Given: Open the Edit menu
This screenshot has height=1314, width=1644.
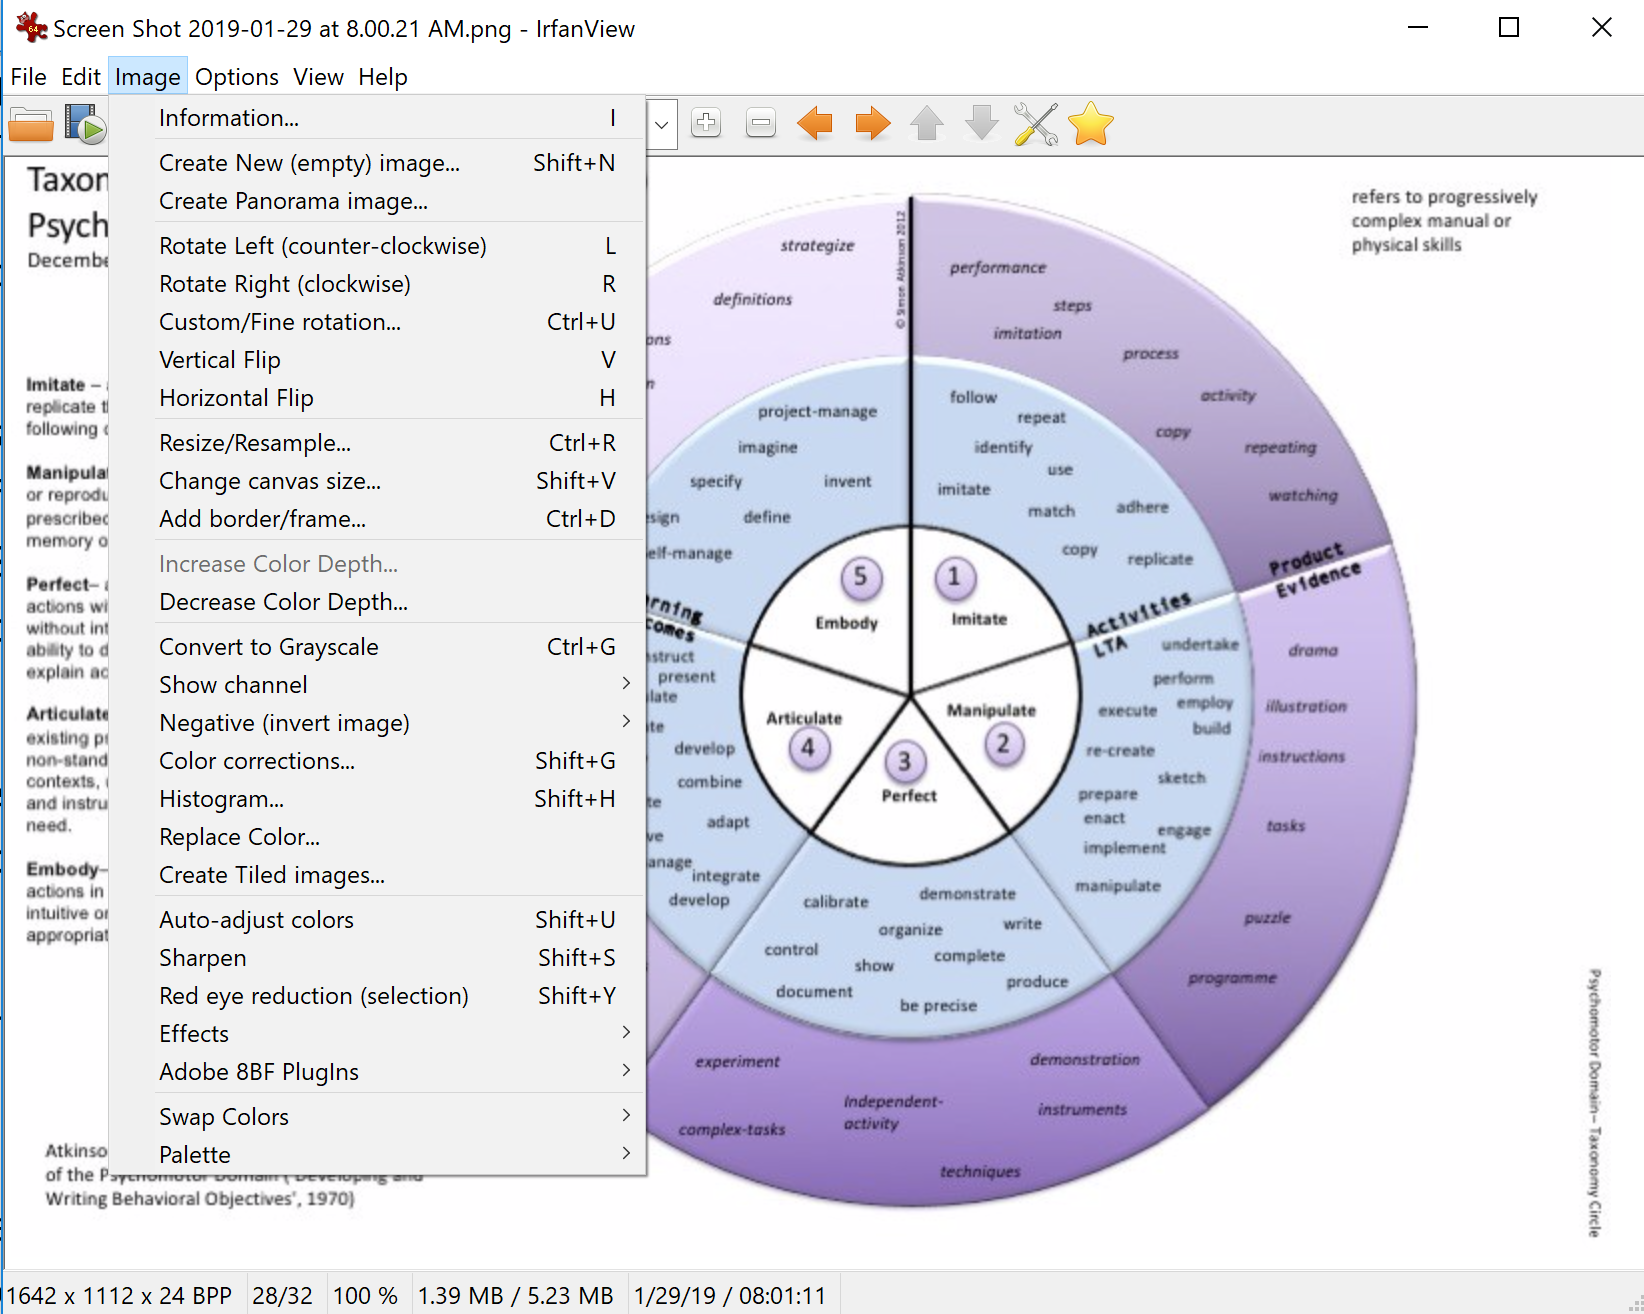Looking at the screenshot, I should [x=81, y=77].
